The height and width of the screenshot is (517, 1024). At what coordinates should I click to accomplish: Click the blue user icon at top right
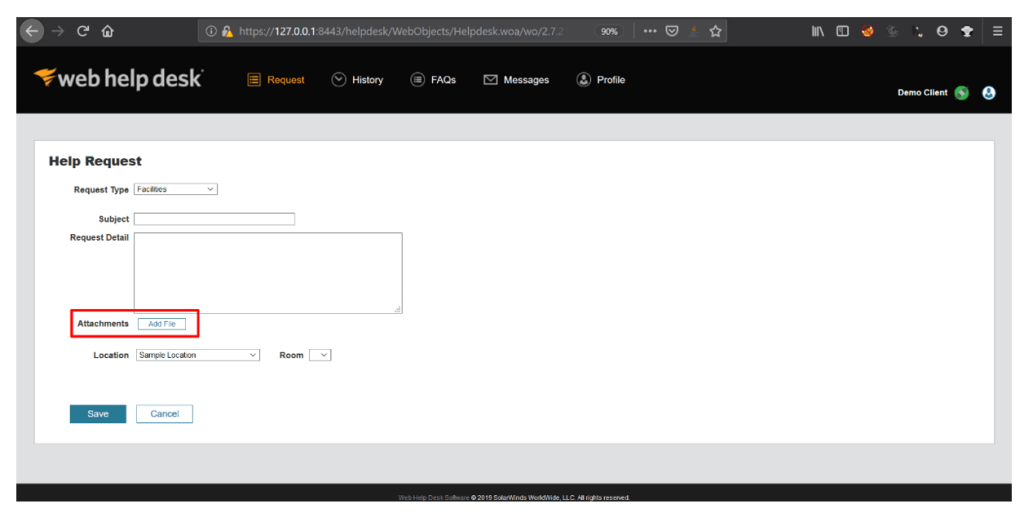(x=989, y=93)
